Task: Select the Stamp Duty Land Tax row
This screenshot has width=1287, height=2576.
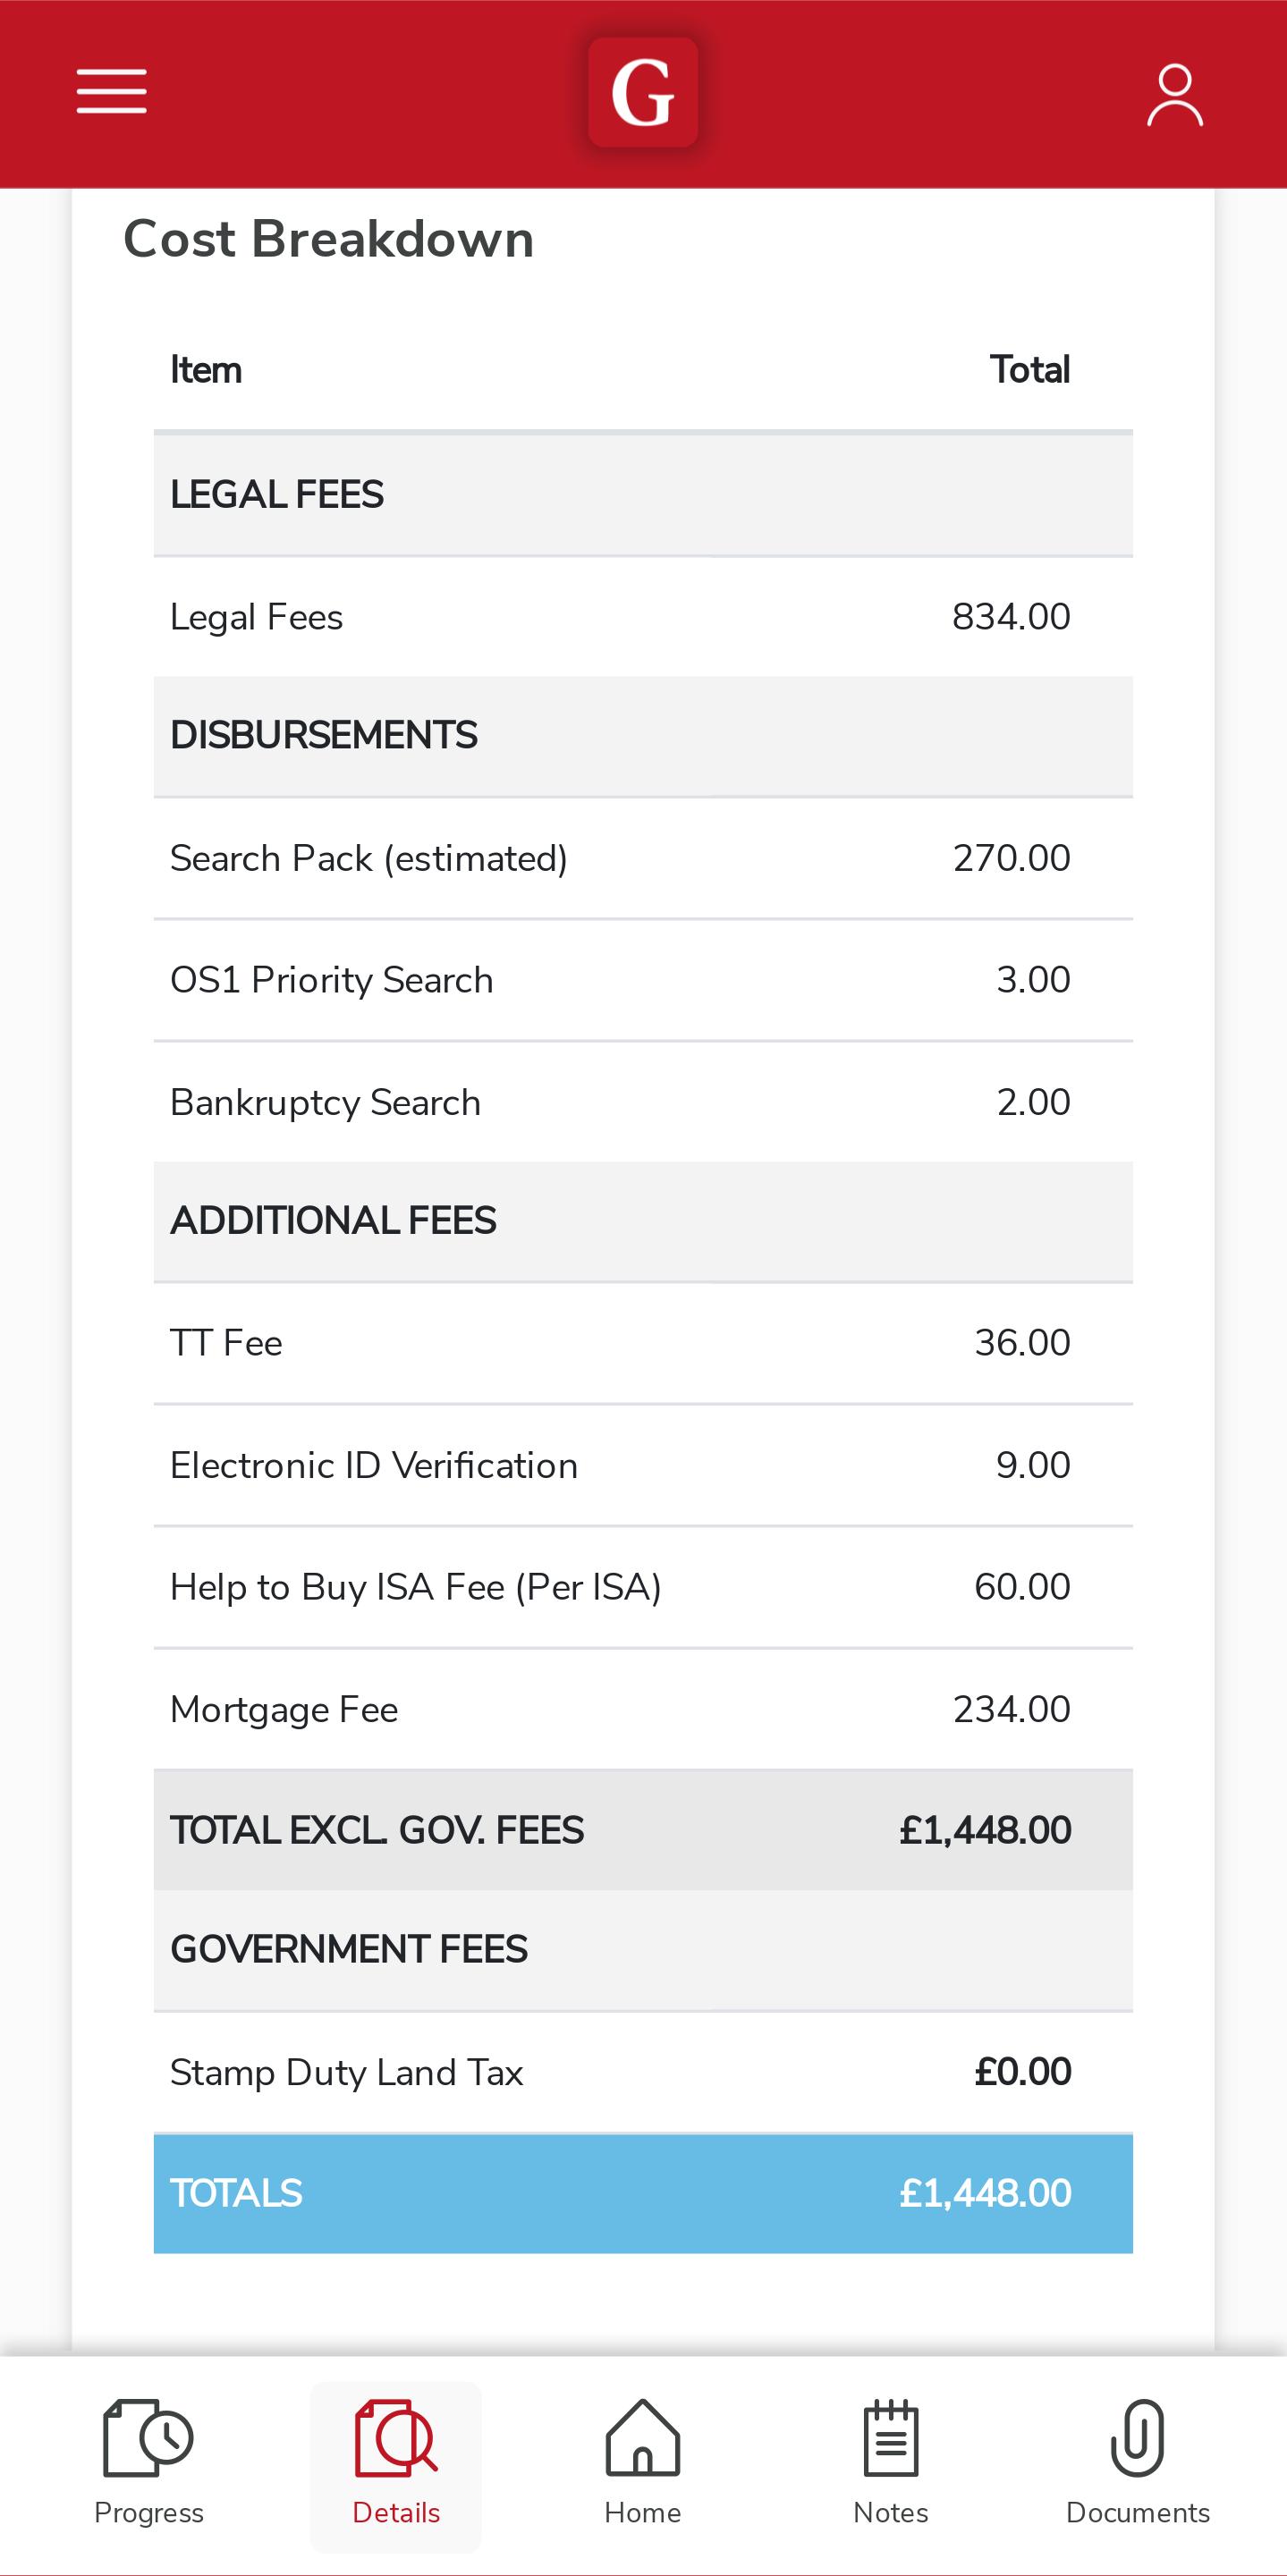Action: [643, 2072]
